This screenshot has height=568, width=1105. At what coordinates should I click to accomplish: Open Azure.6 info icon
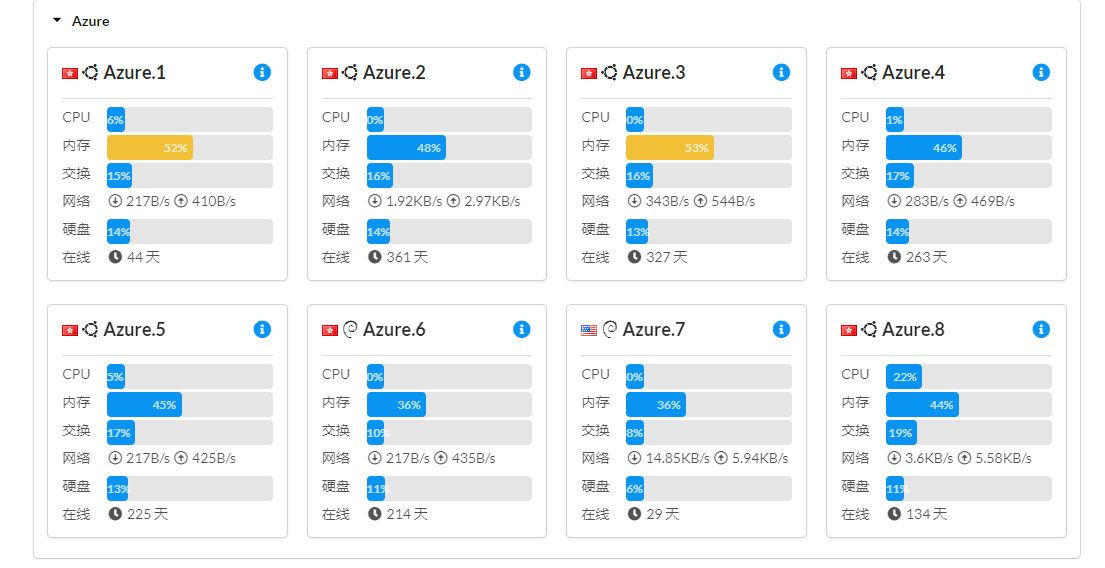pos(521,329)
